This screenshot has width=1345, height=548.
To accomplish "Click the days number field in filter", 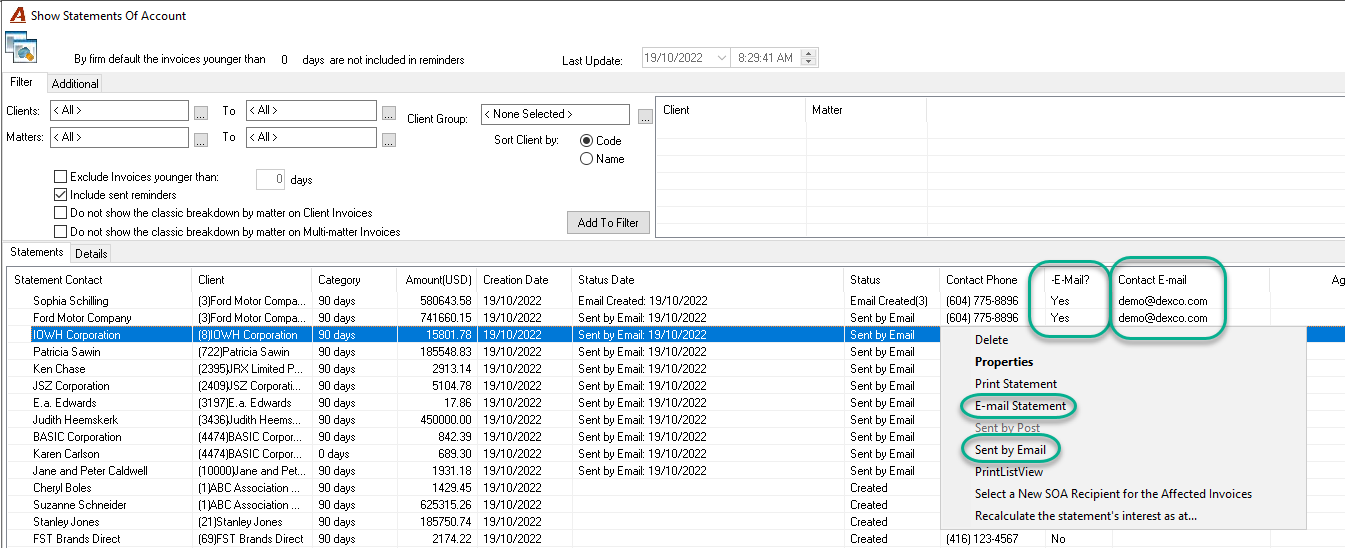I will click(271, 180).
